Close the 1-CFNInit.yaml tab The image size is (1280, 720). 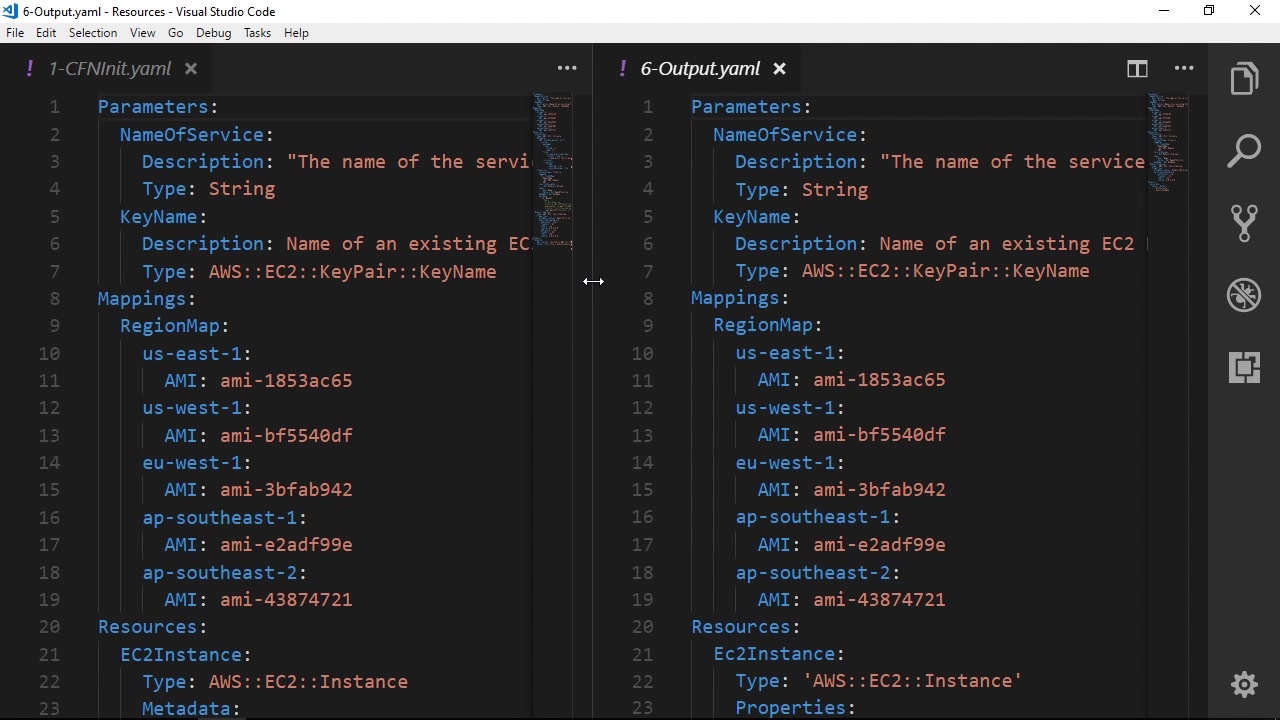click(x=191, y=69)
